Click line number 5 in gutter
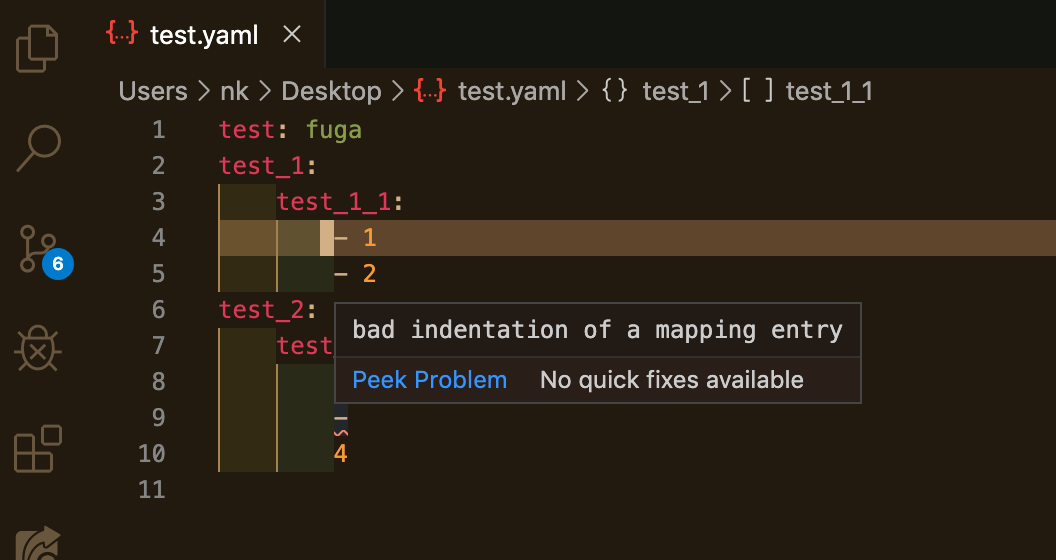This screenshot has width=1056, height=560. (158, 273)
